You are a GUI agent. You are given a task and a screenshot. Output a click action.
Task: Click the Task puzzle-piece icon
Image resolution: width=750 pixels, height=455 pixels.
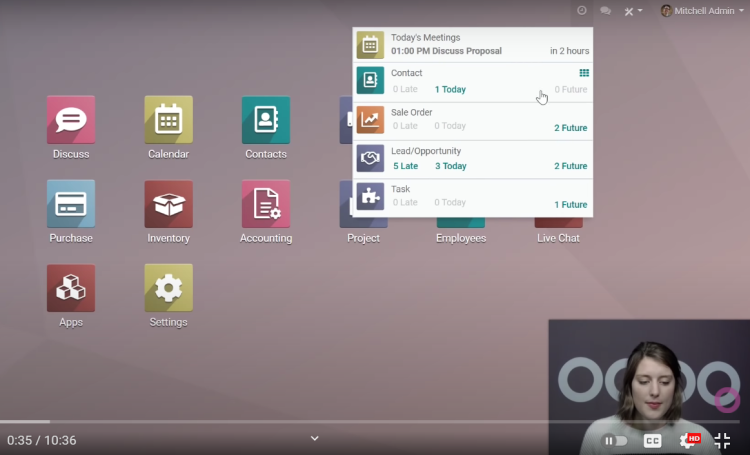(x=370, y=196)
